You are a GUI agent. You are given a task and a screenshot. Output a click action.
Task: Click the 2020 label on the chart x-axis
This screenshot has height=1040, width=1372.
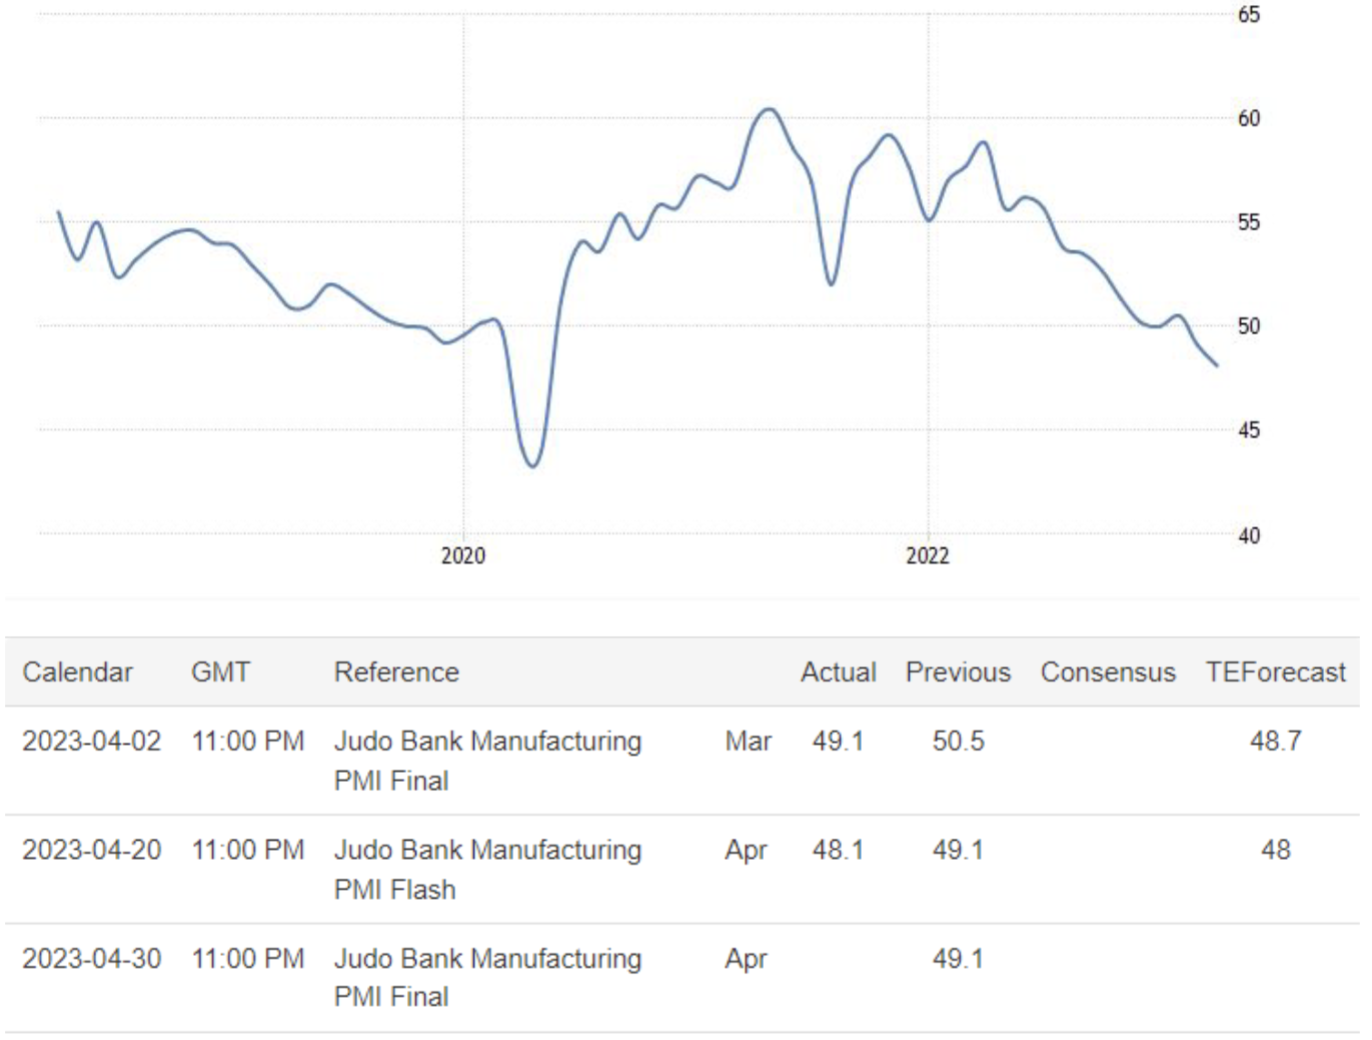pos(463,556)
